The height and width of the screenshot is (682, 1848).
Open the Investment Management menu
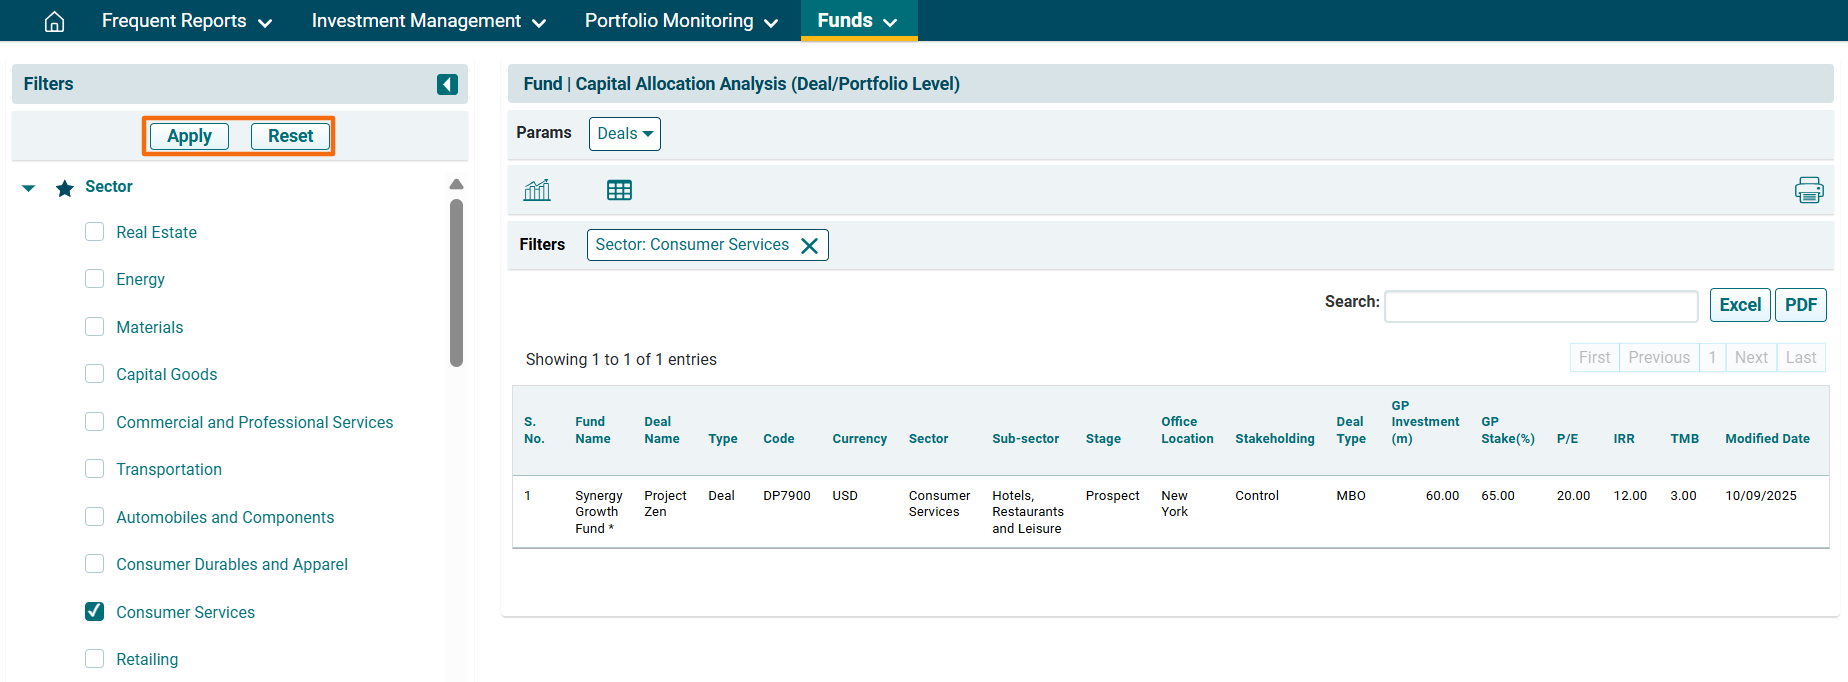click(428, 21)
